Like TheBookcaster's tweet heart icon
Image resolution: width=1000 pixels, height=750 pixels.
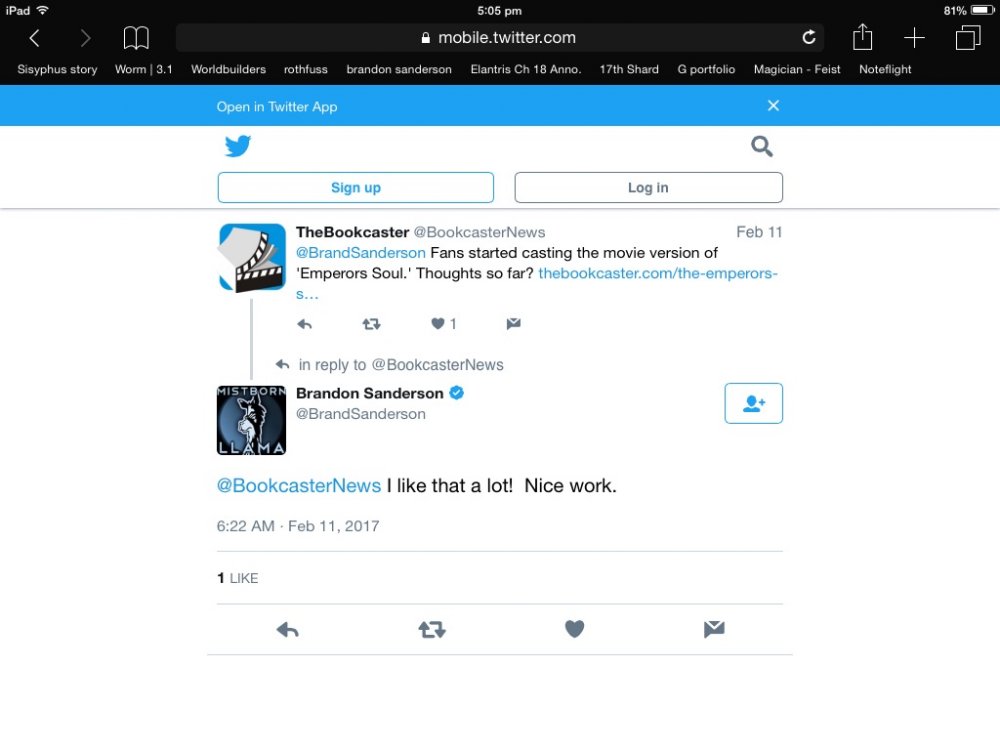[x=438, y=323]
